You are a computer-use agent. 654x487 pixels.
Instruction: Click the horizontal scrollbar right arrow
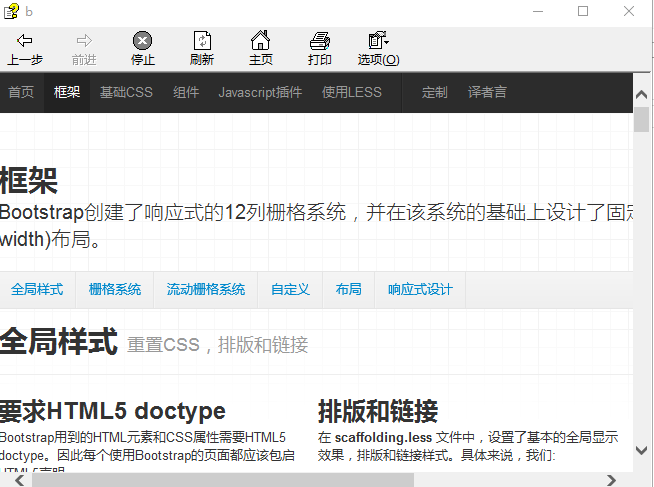(612, 479)
